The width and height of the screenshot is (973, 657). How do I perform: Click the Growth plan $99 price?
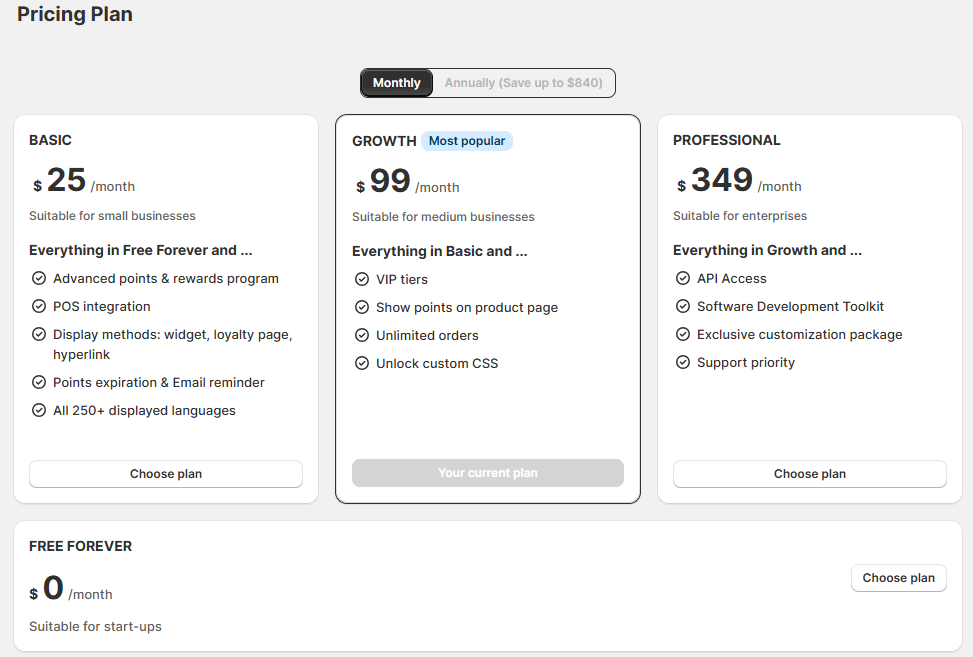click(390, 182)
